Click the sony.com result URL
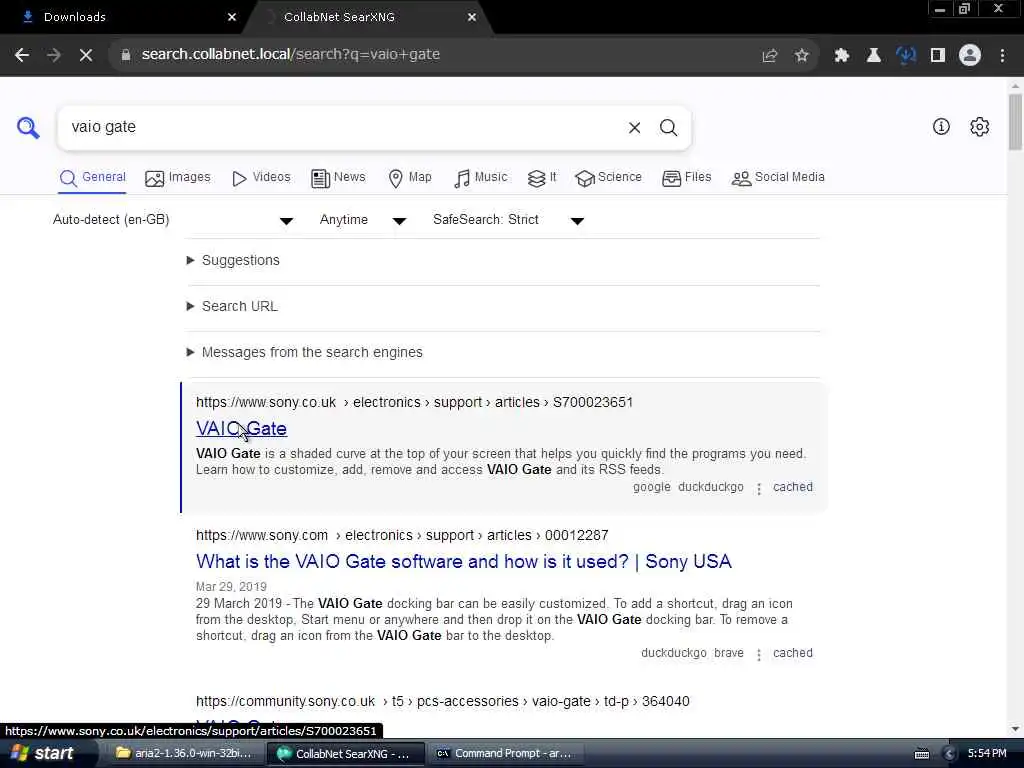1024x768 pixels. pyautogui.click(x=402, y=536)
